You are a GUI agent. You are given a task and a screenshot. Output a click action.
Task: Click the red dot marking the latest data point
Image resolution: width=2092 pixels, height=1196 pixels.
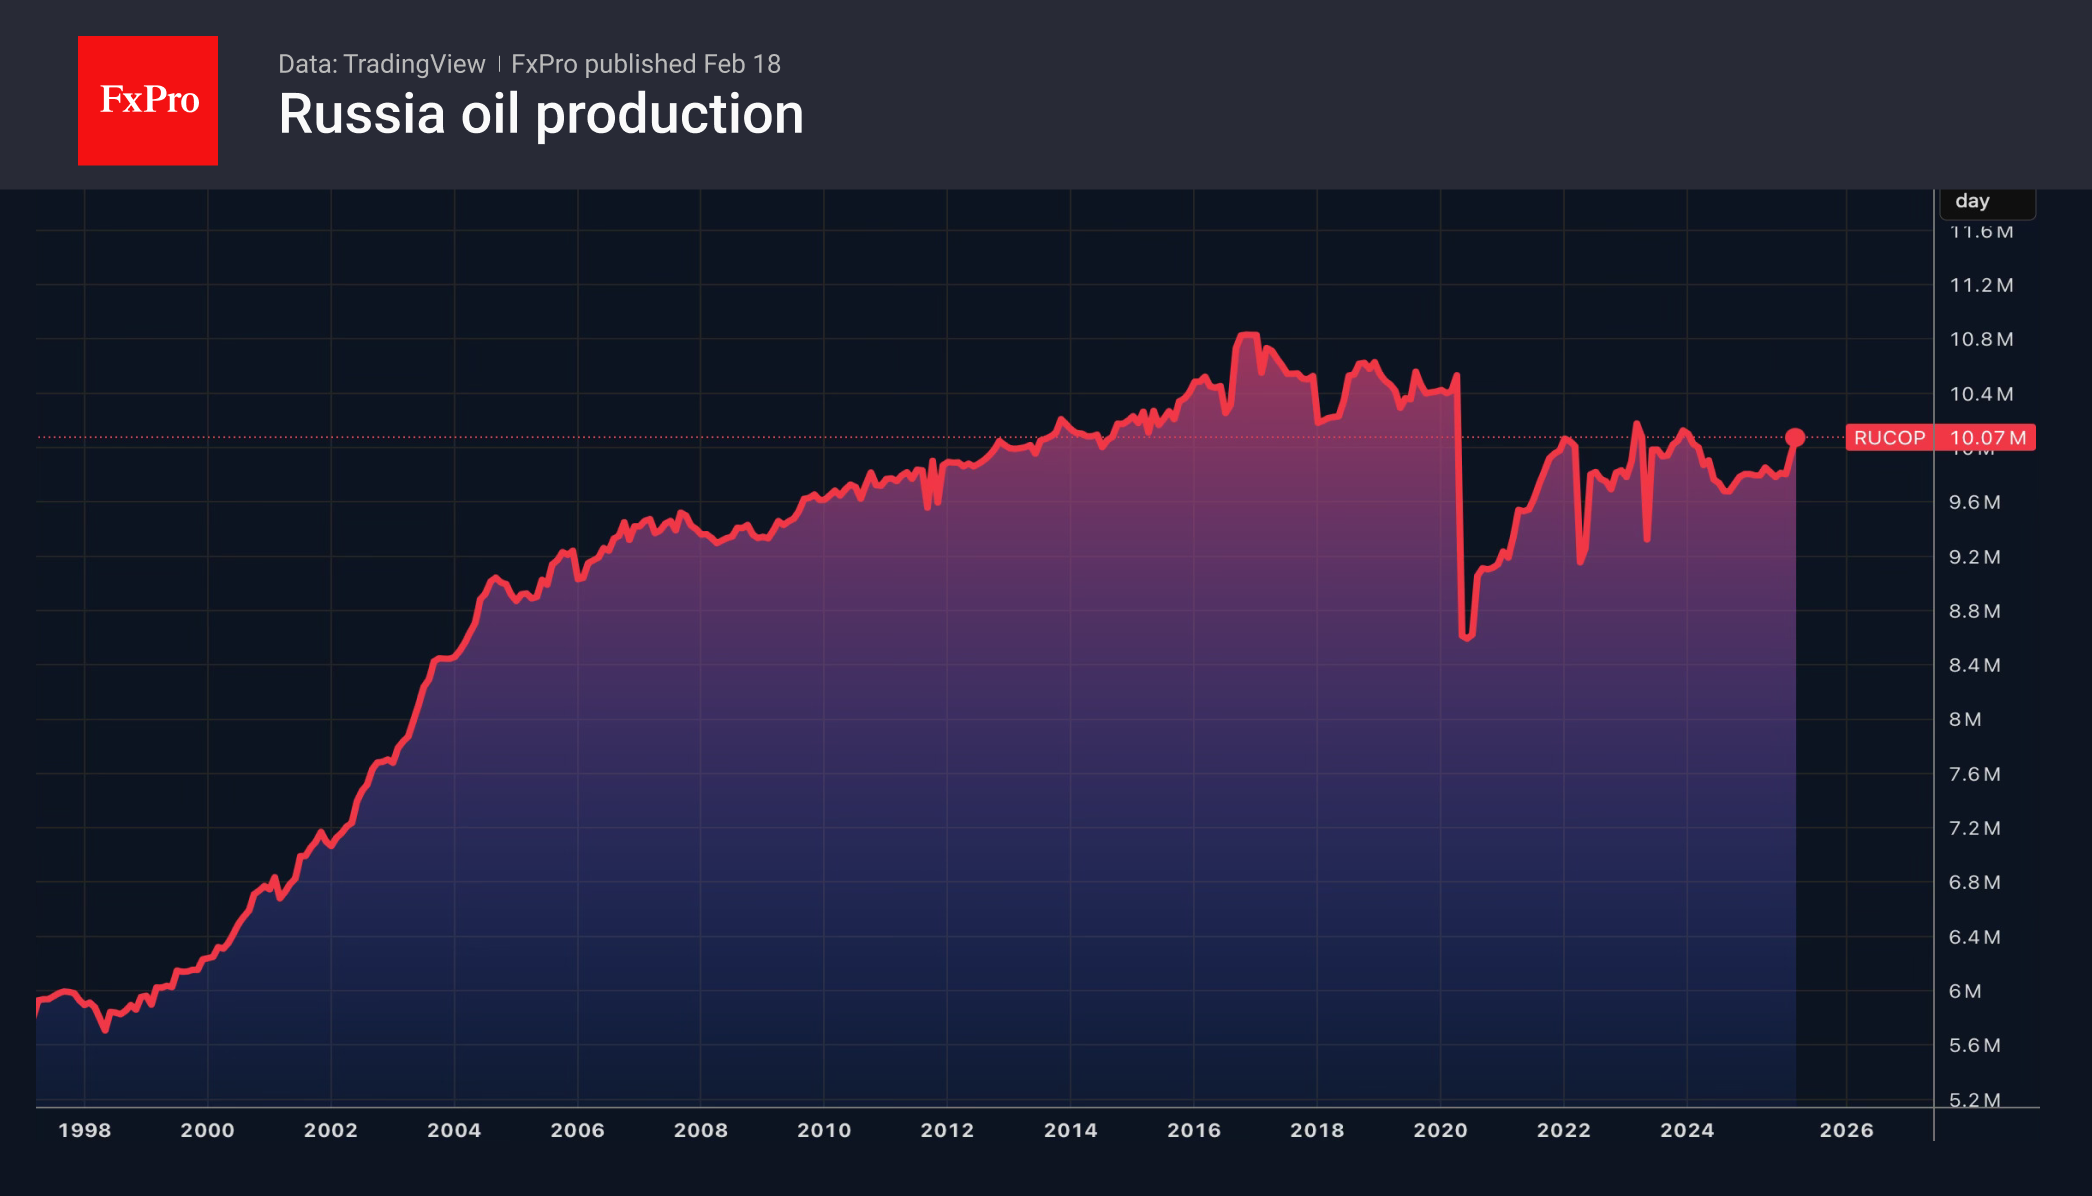[1795, 437]
